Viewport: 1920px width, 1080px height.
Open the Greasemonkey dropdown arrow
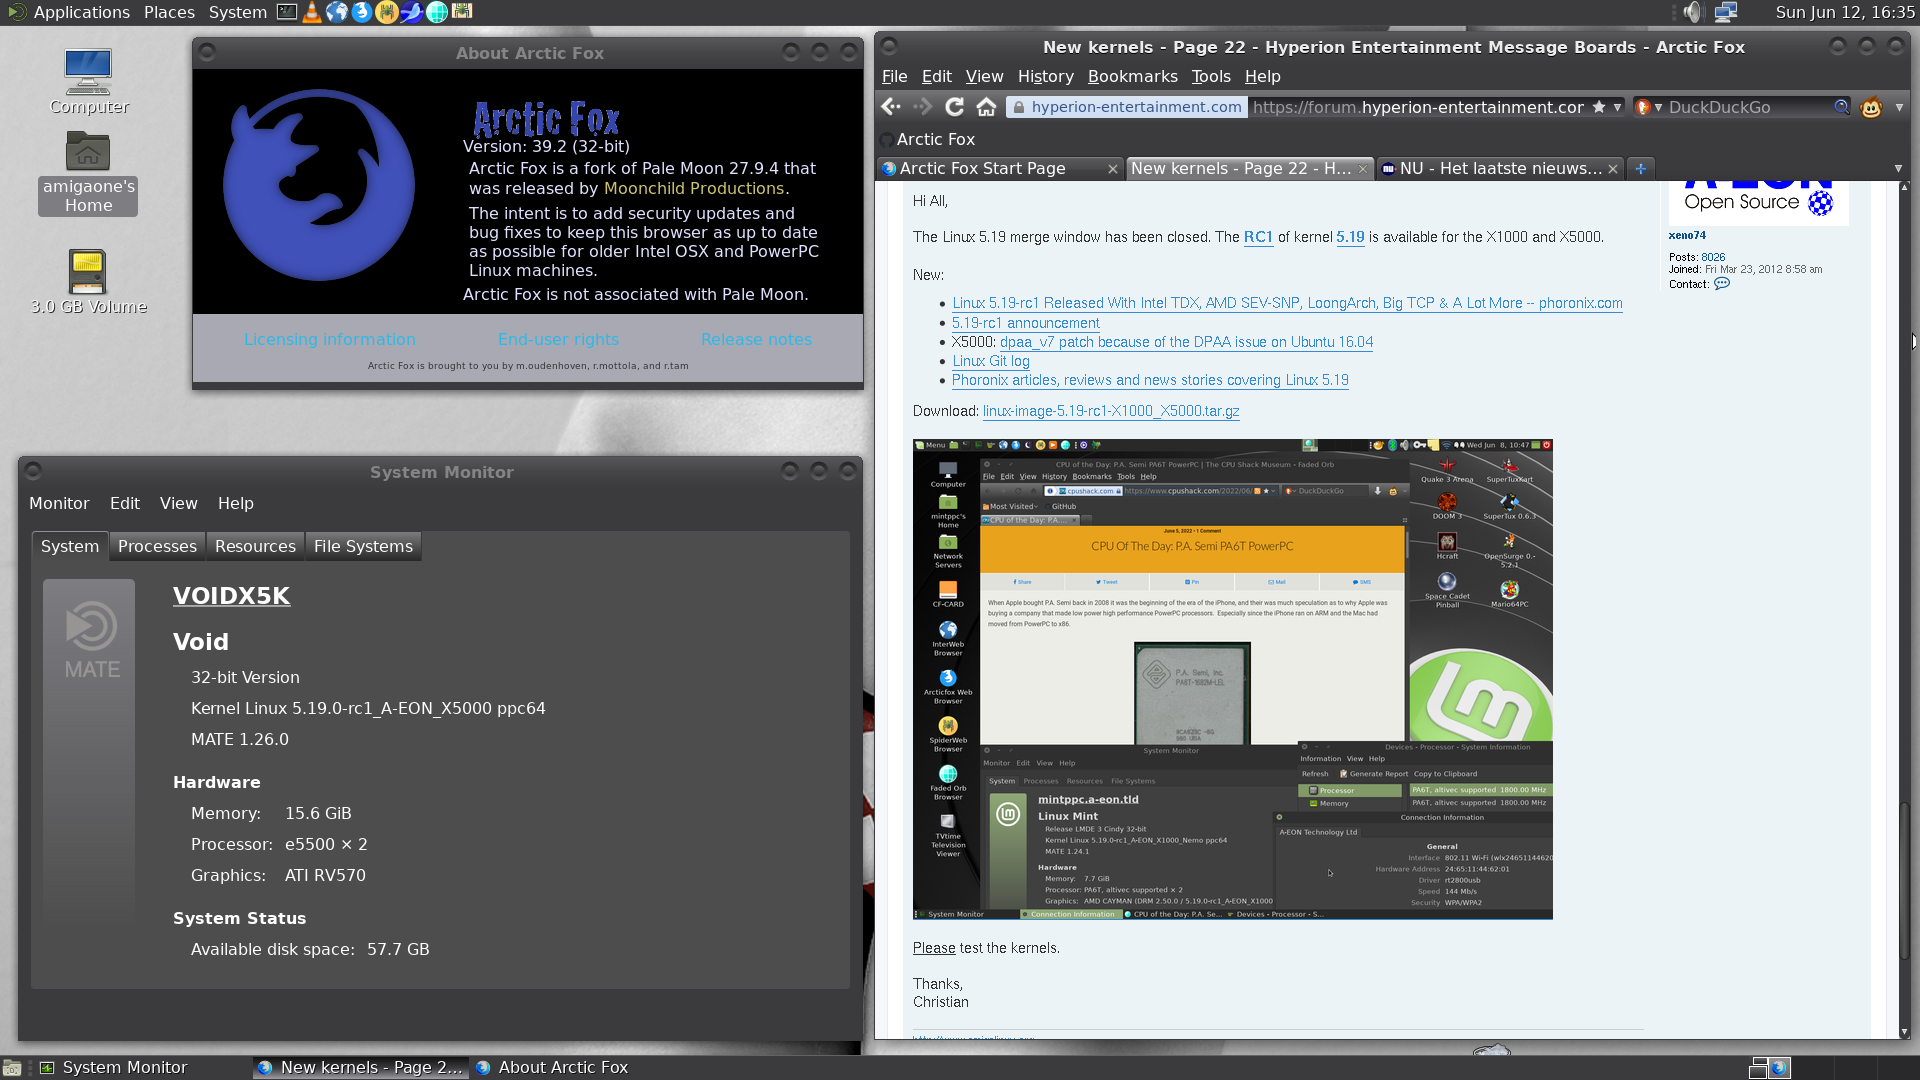(1898, 107)
